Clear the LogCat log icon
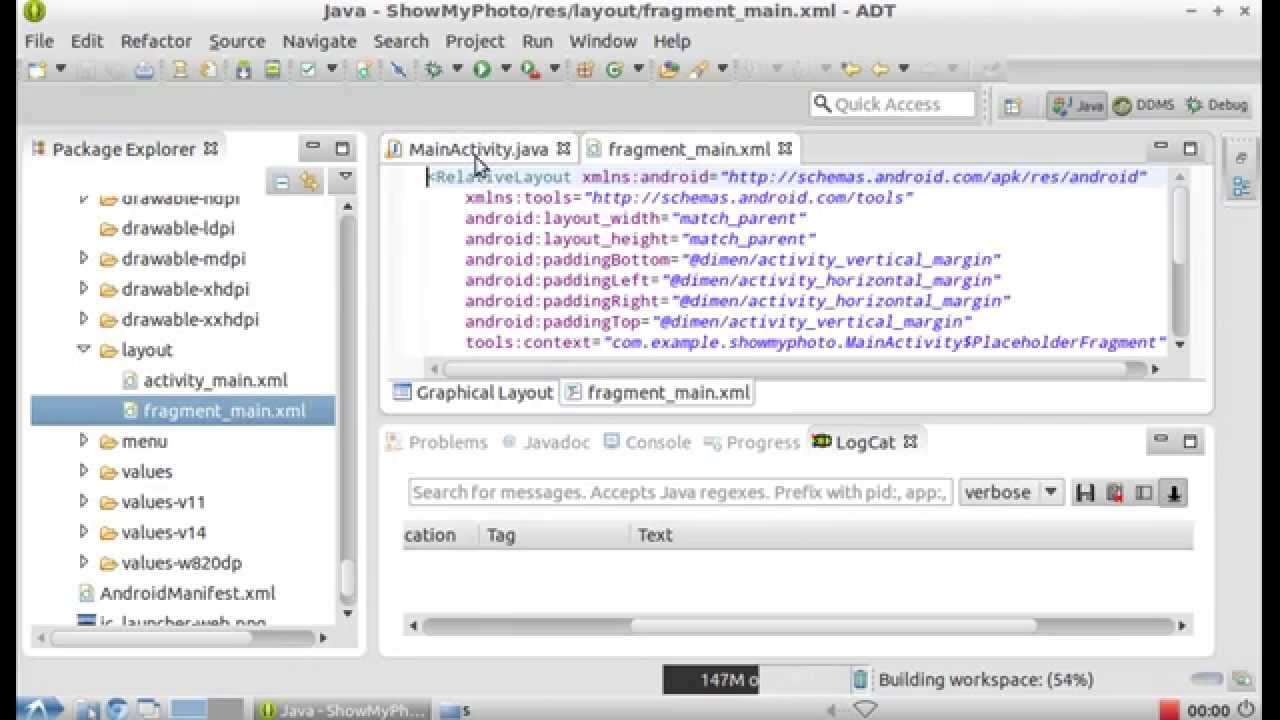The width and height of the screenshot is (1280, 720). pyautogui.click(x=1114, y=493)
